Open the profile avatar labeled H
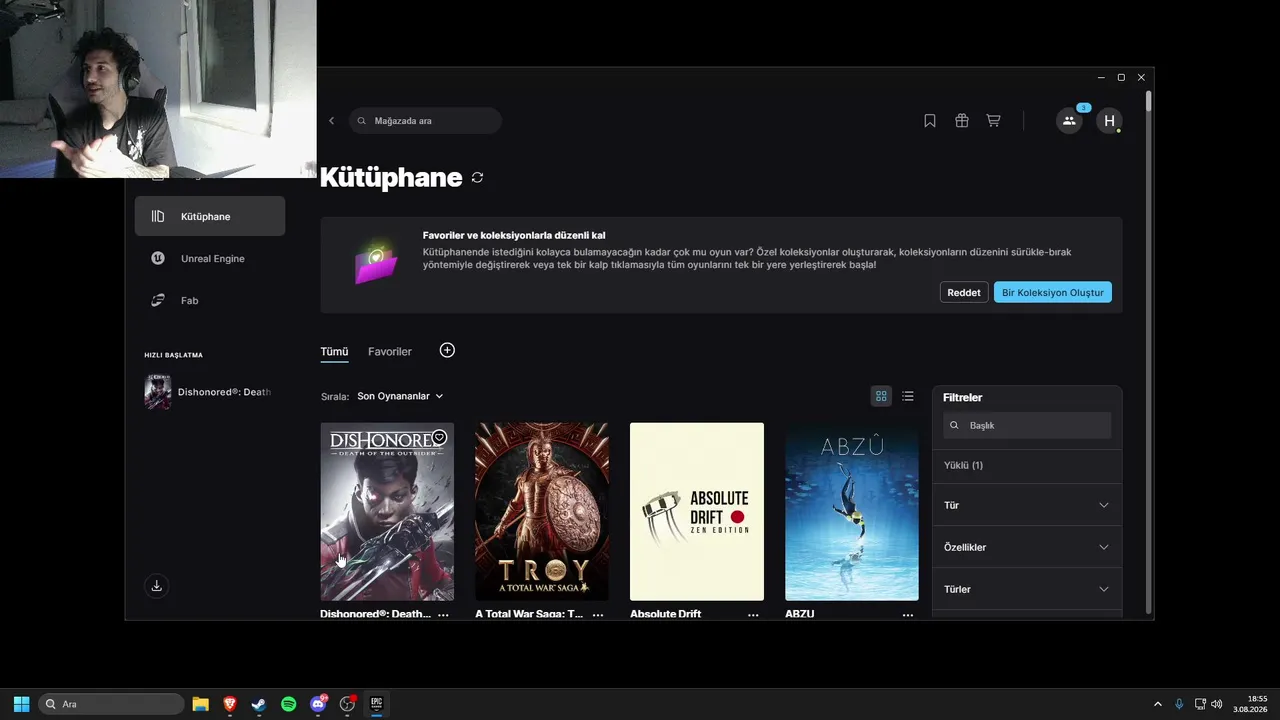This screenshot has width=1280, height=720. [1109, 121]
